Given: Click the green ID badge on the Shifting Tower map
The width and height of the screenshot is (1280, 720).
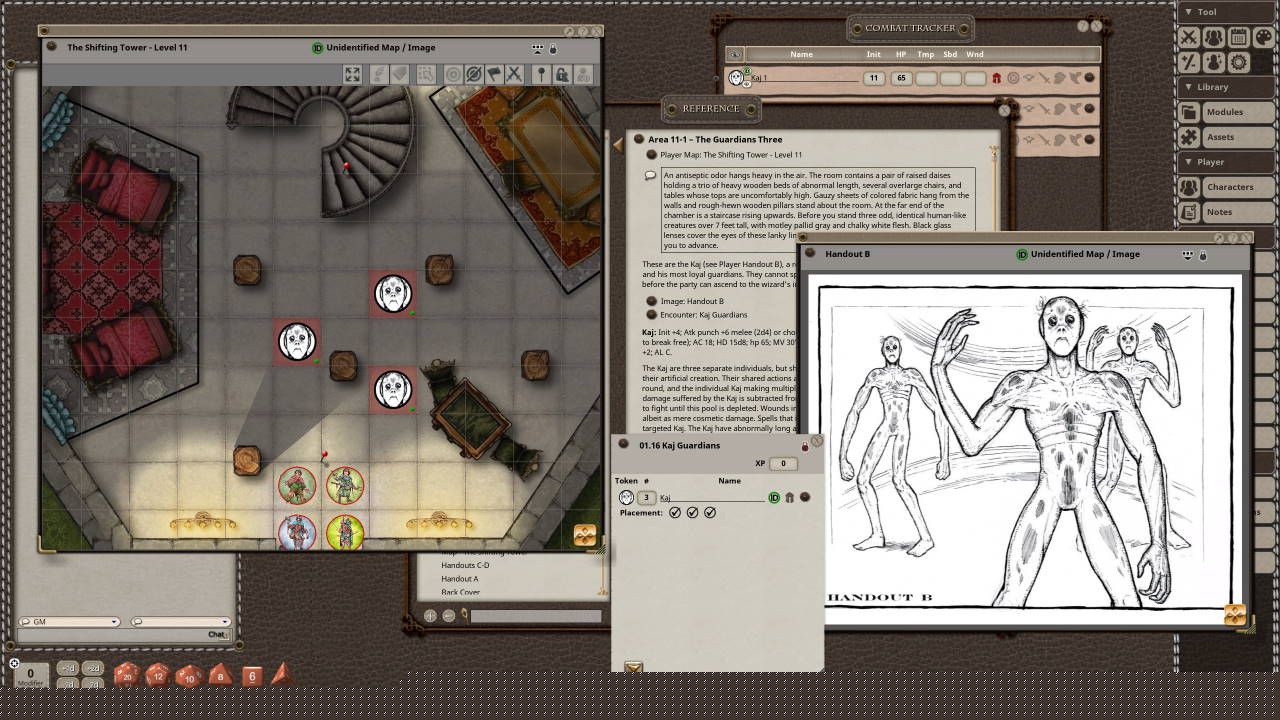Looking at the screenshot, I should [x=318, y=48].
